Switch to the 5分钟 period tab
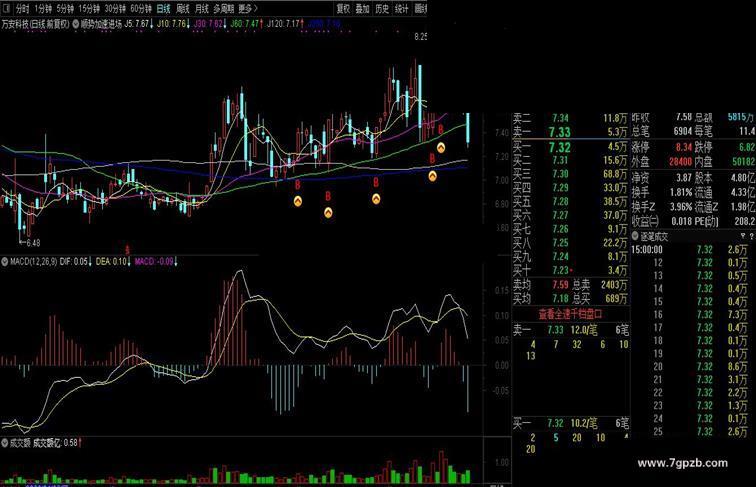This screenshot has height=487, width=756. [65, 9]
